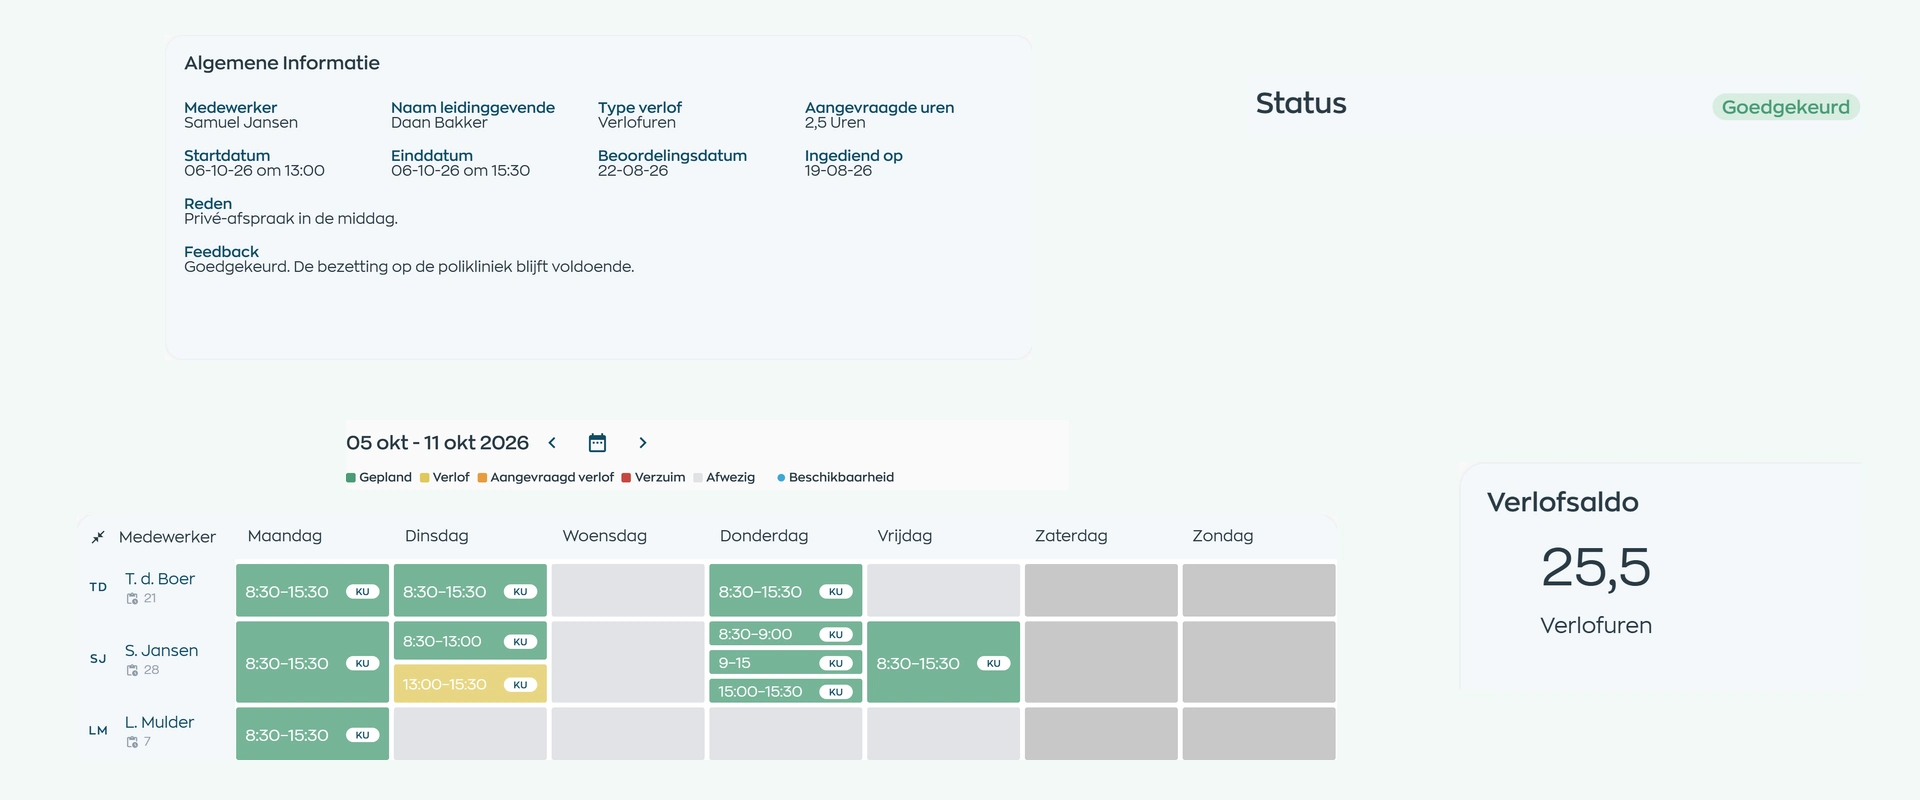Viewport: 1920px width, 800px height.
Task: Click the Beschikbaarheid legend label
Action: coord(841,478)
